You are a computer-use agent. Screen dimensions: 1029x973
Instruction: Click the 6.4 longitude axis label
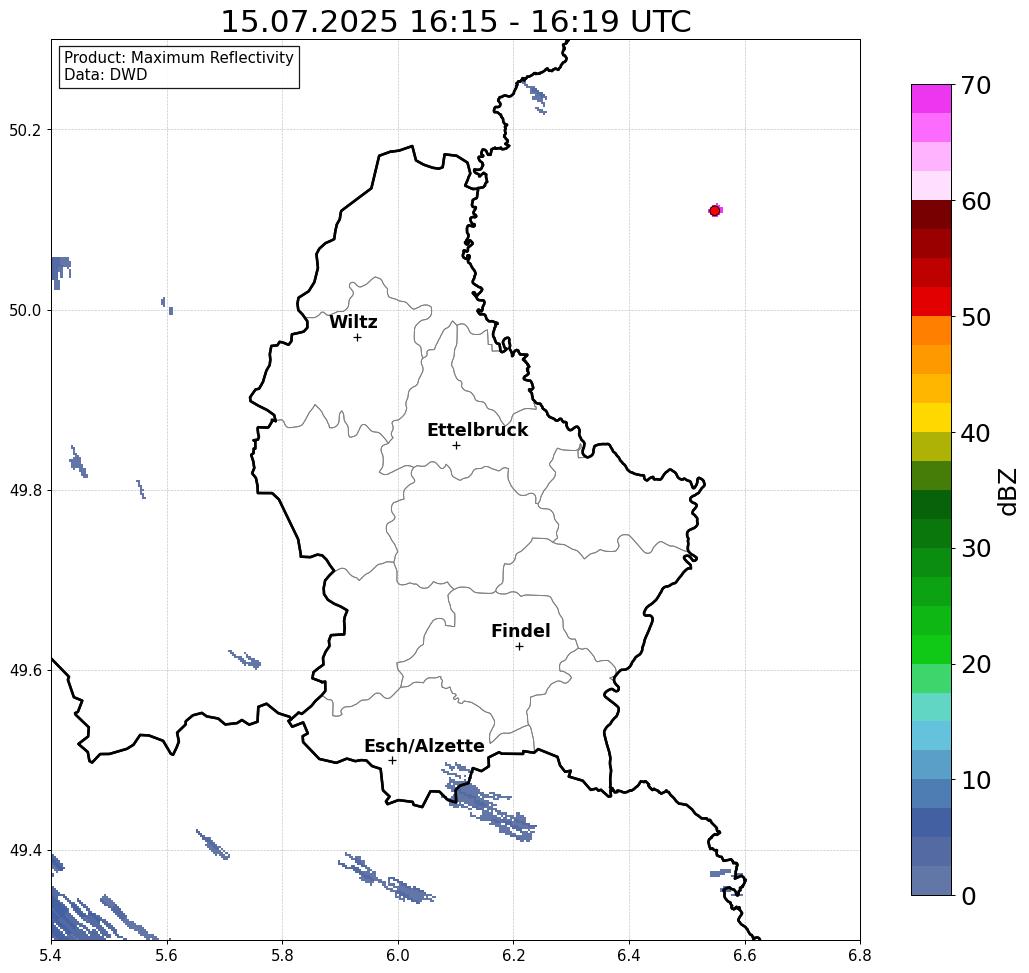click(629, 955)
